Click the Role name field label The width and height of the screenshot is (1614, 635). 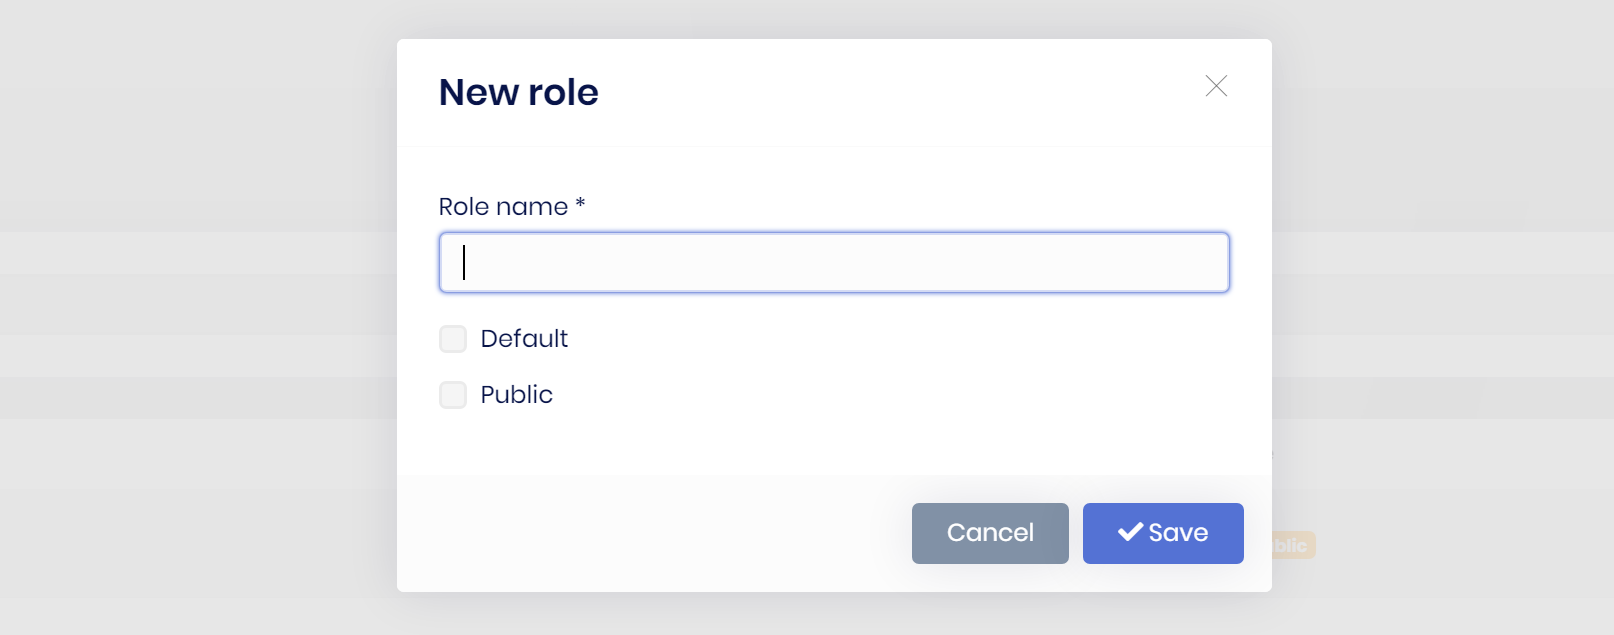503,206
